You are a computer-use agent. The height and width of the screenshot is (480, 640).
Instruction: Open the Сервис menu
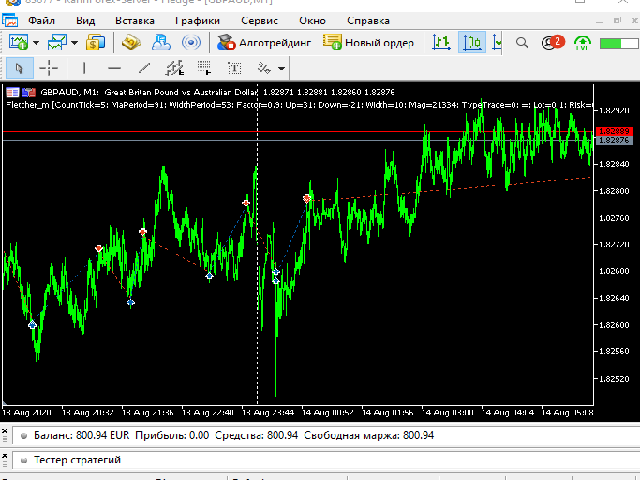coord(260,19)
